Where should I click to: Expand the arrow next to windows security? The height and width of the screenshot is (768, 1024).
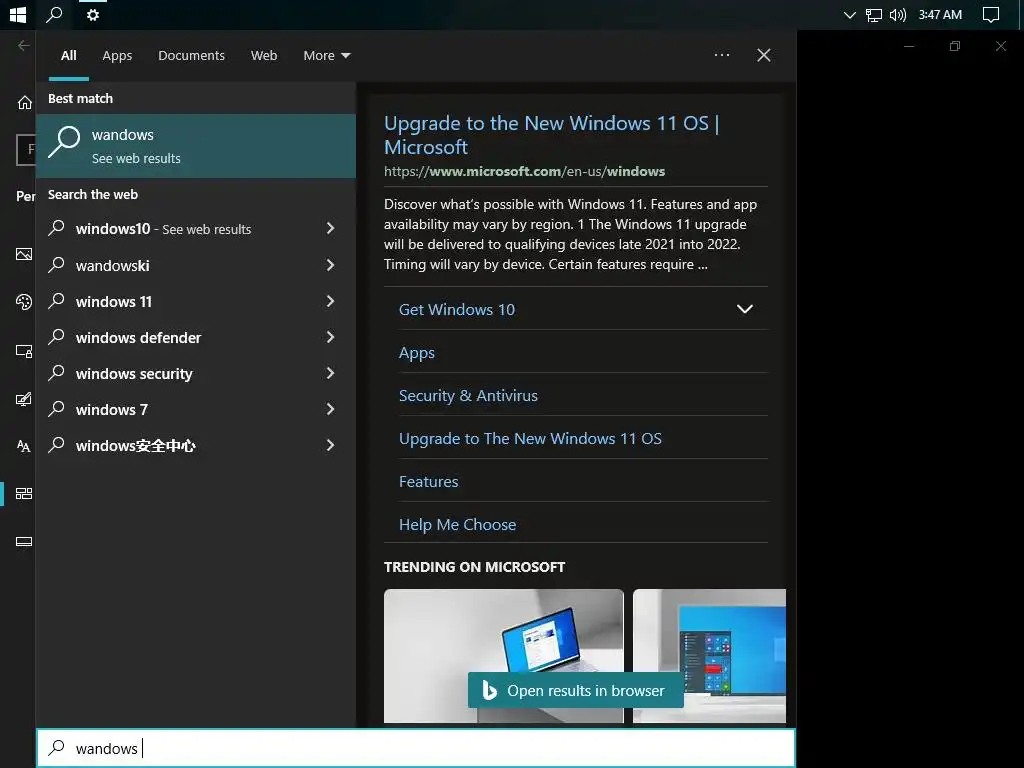(330, 373)
